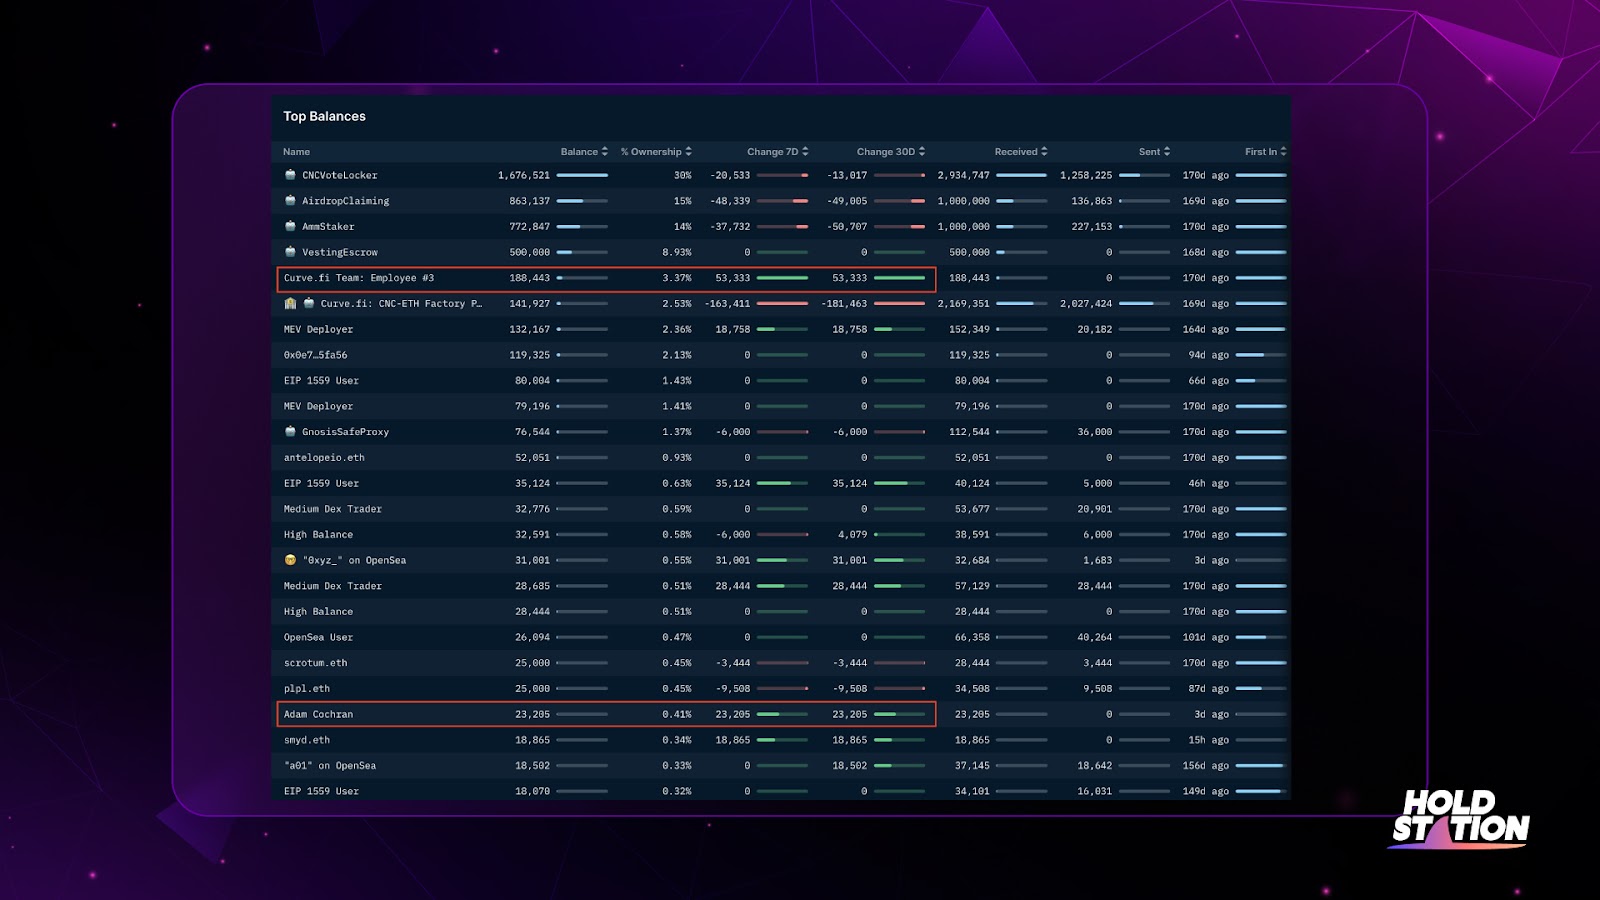Click the sent value 2,027,424
The height and width of the screenshot is (900, 1600).
tap(1086, 304)
